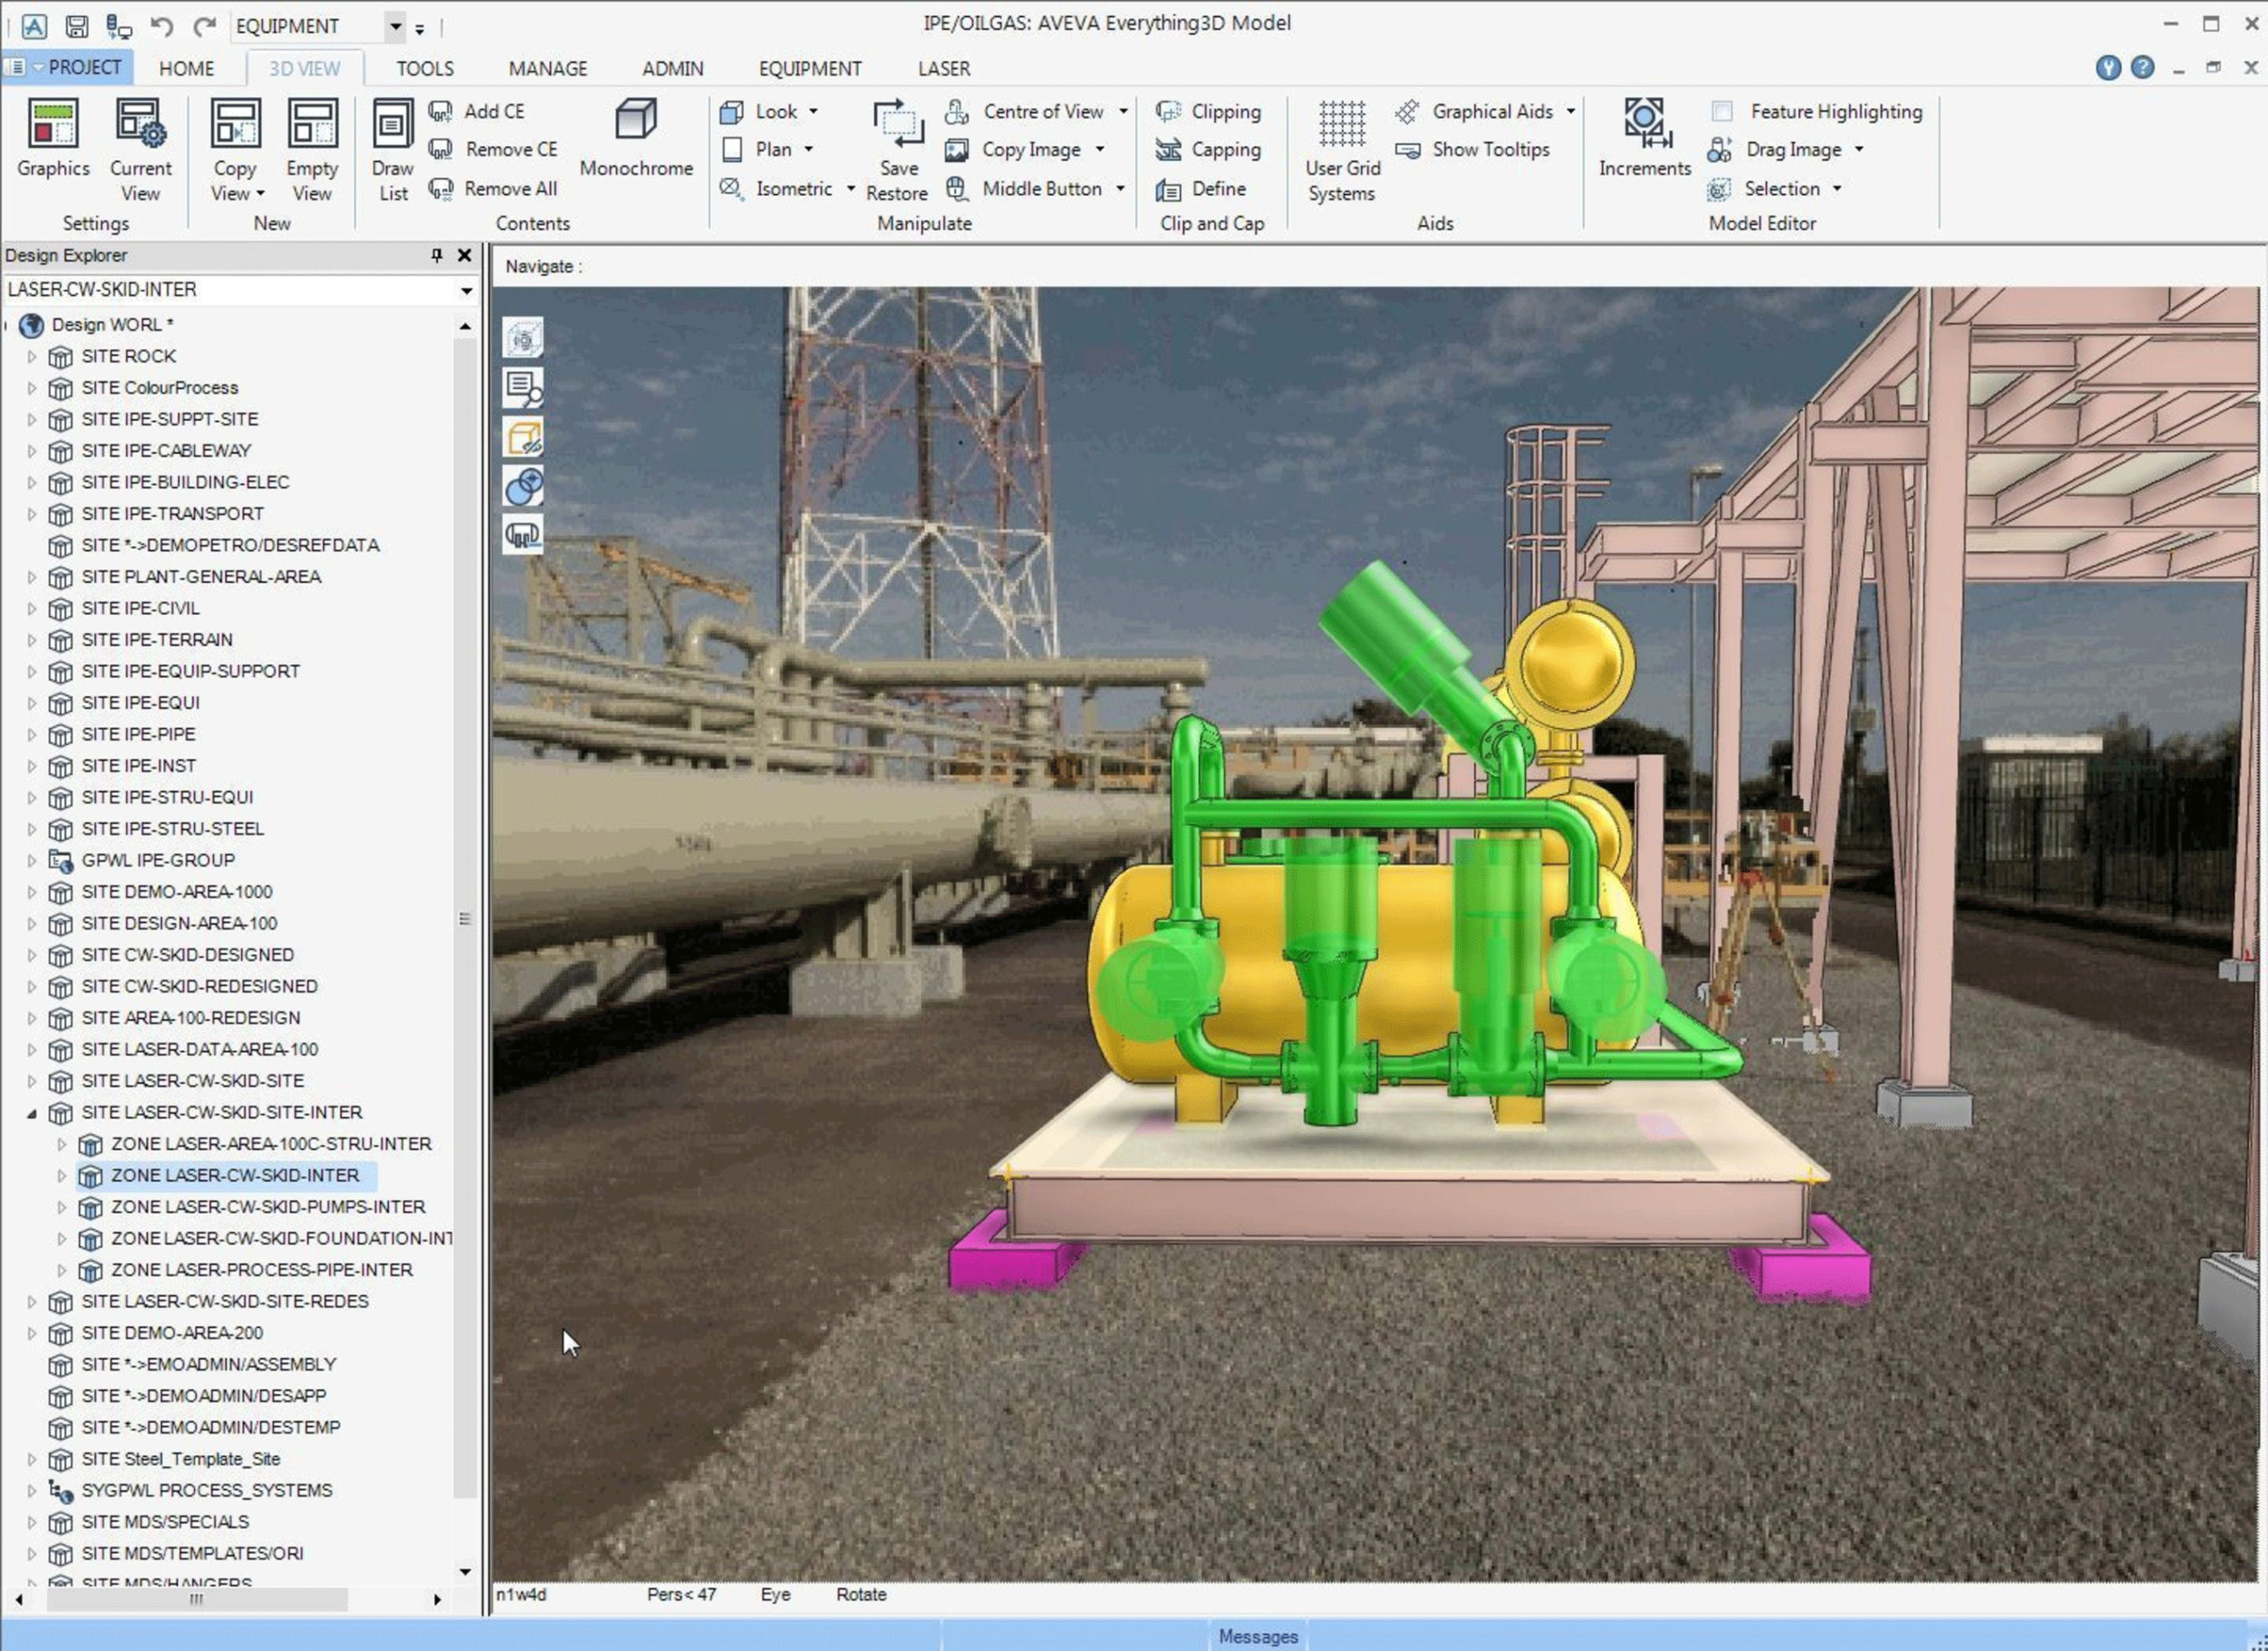Image resolution: width=2268 pixels, height=1651 pixels.
Task: Open the MANAGE ribbon tab
Action: click(x=548, y=68)
